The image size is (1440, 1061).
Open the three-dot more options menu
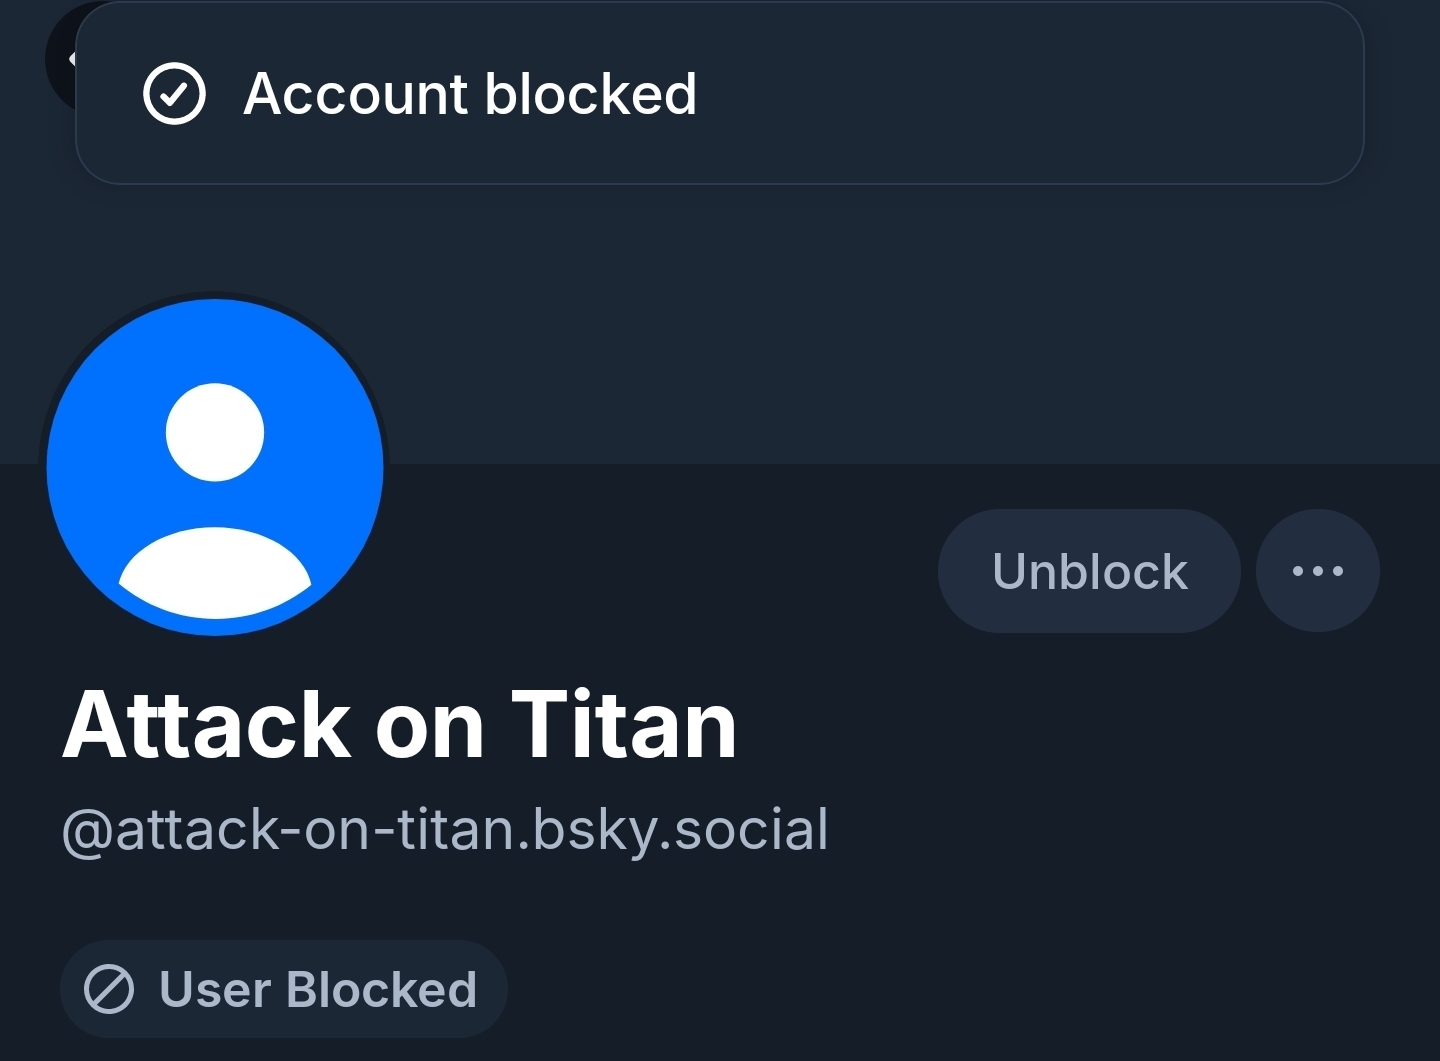click(1317, 571)
